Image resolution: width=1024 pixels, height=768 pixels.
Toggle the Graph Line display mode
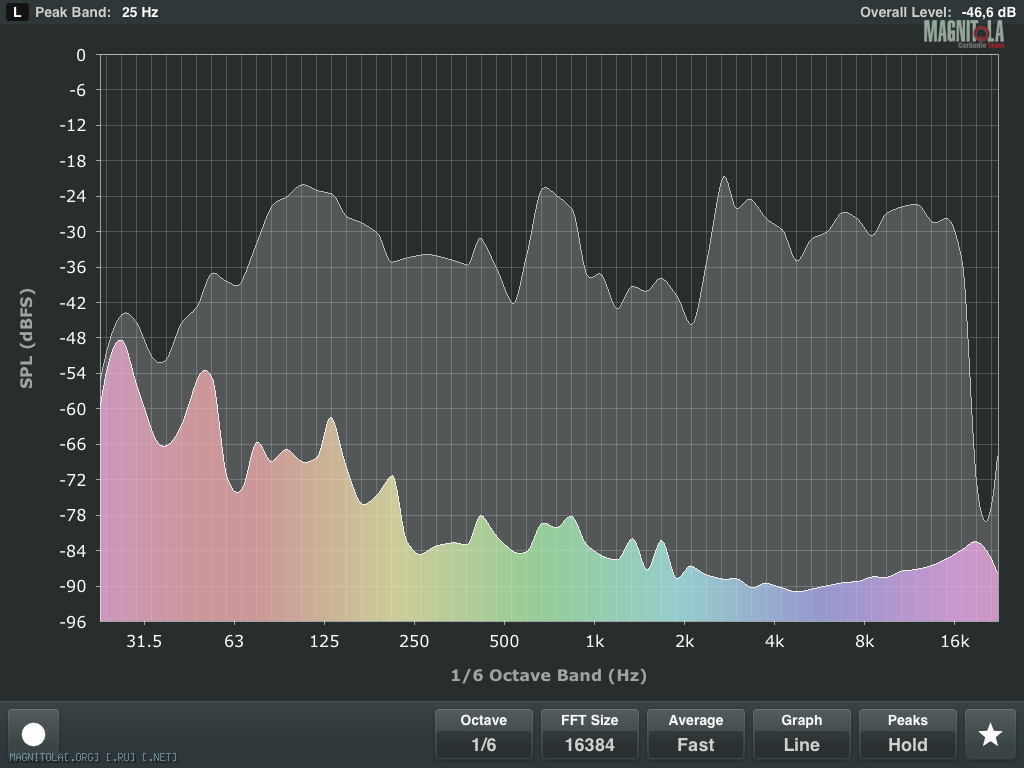click(x=802, y=733)
